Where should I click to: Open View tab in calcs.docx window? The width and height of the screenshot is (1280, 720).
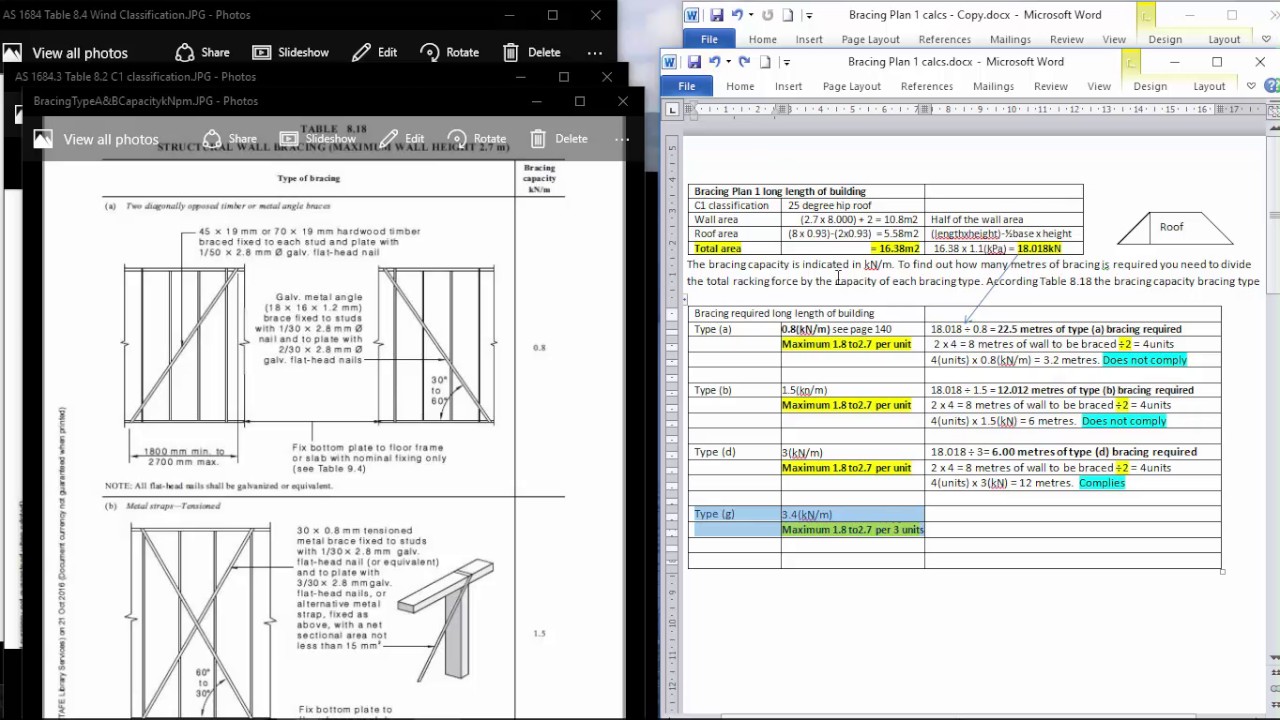click(1099, 86)
